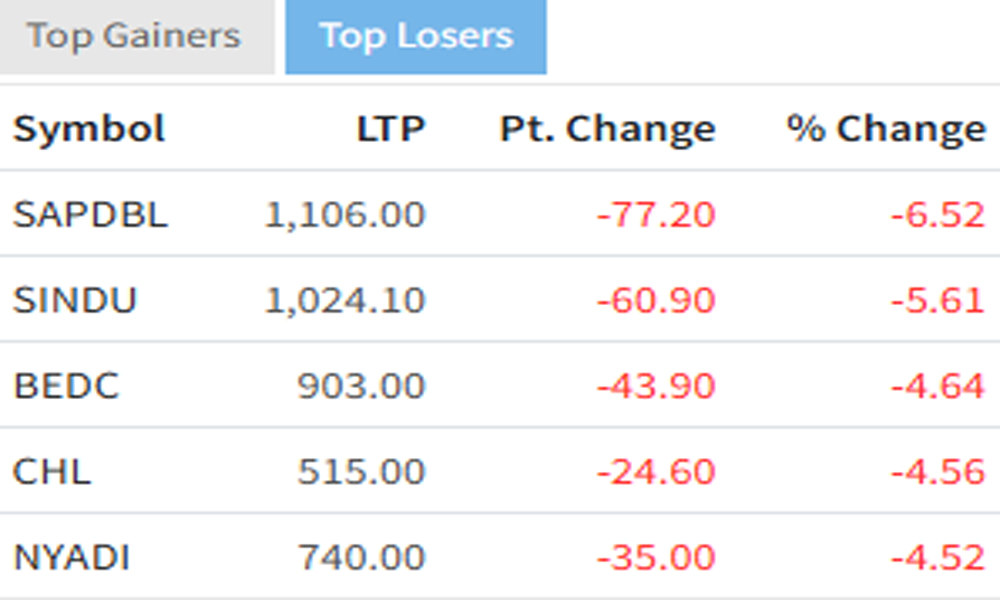
Task: Click SAPDBL's LTP value 1,106.00
Action: (345, 214)
